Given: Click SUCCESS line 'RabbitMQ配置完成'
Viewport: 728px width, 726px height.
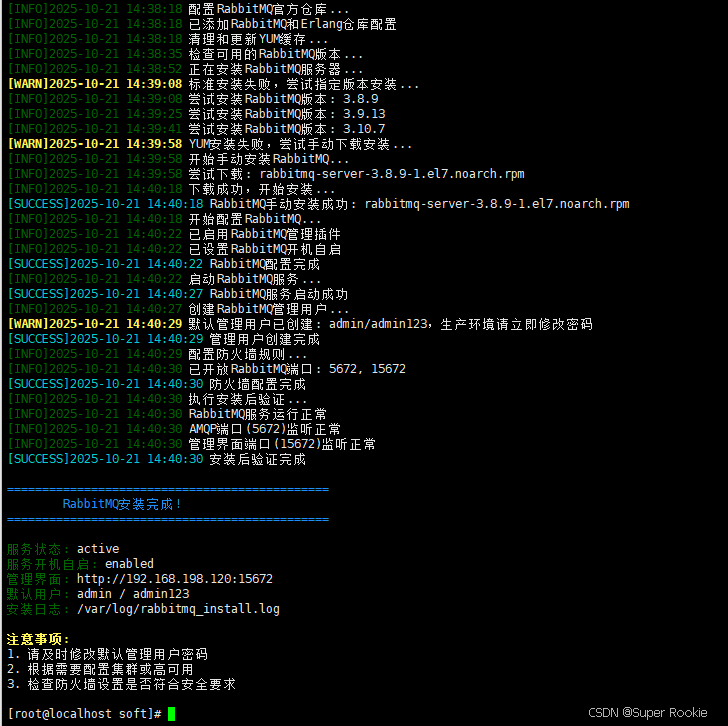Looking at the screenshot, I should [164, 264].
